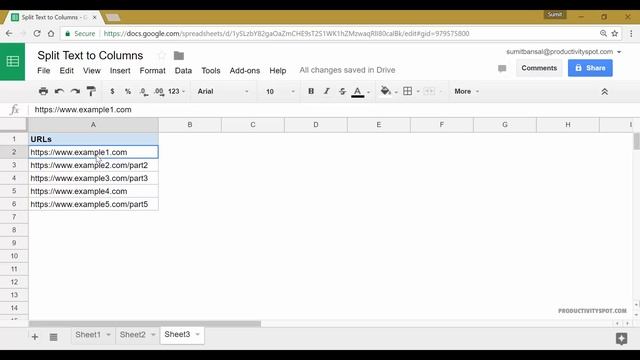Image resolution: width=640 pixels, height=360 pixels.
Task: Select the URLs header cell
Action: tap(93, 139)
